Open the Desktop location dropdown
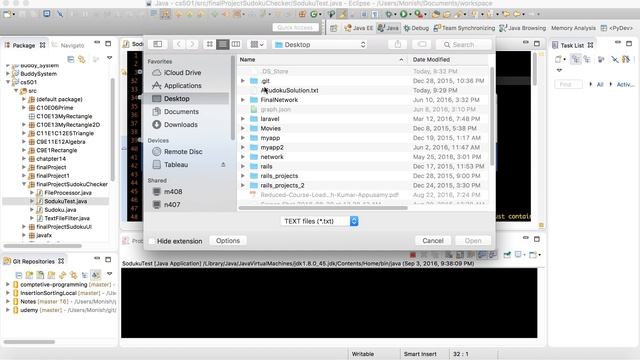The image size is (640, 360). pyautogui.click(x=320, y=44)
